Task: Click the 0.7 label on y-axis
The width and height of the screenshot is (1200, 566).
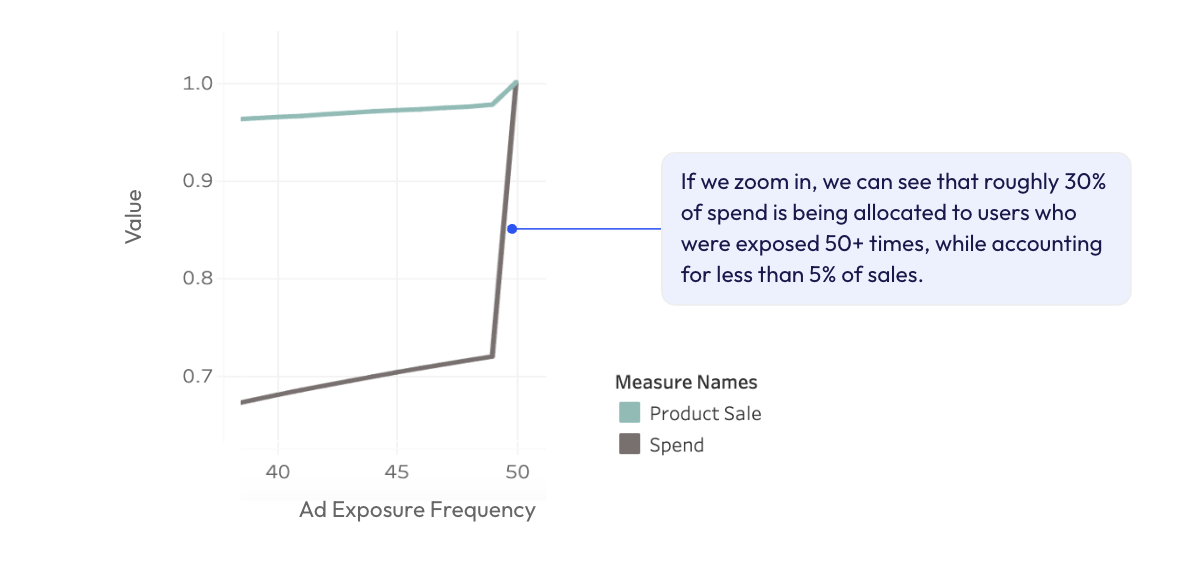Action: coord(197,377)
